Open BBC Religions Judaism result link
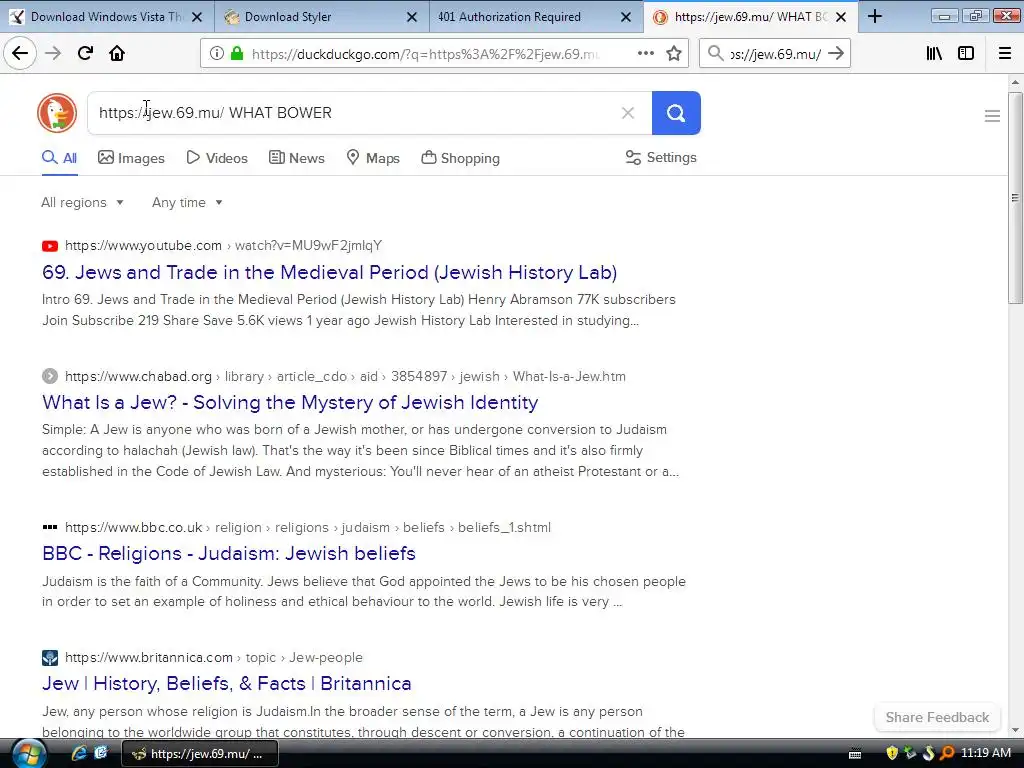1024x768 pixels. pos(229,553)
